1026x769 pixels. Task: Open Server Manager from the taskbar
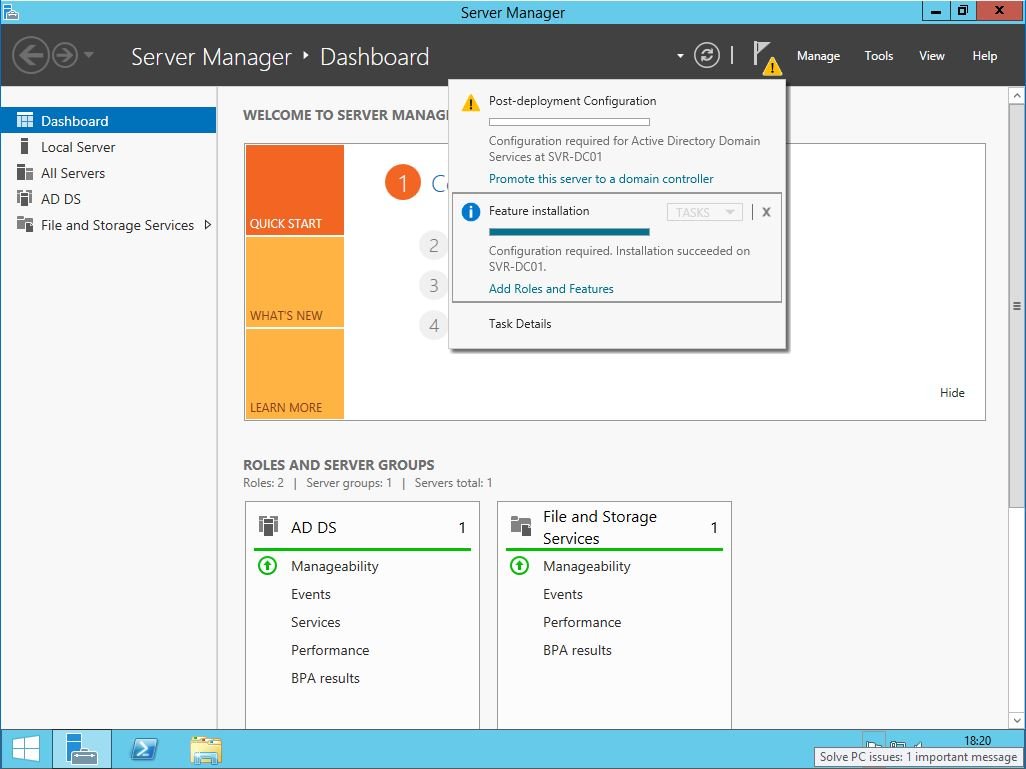[81, 748]
